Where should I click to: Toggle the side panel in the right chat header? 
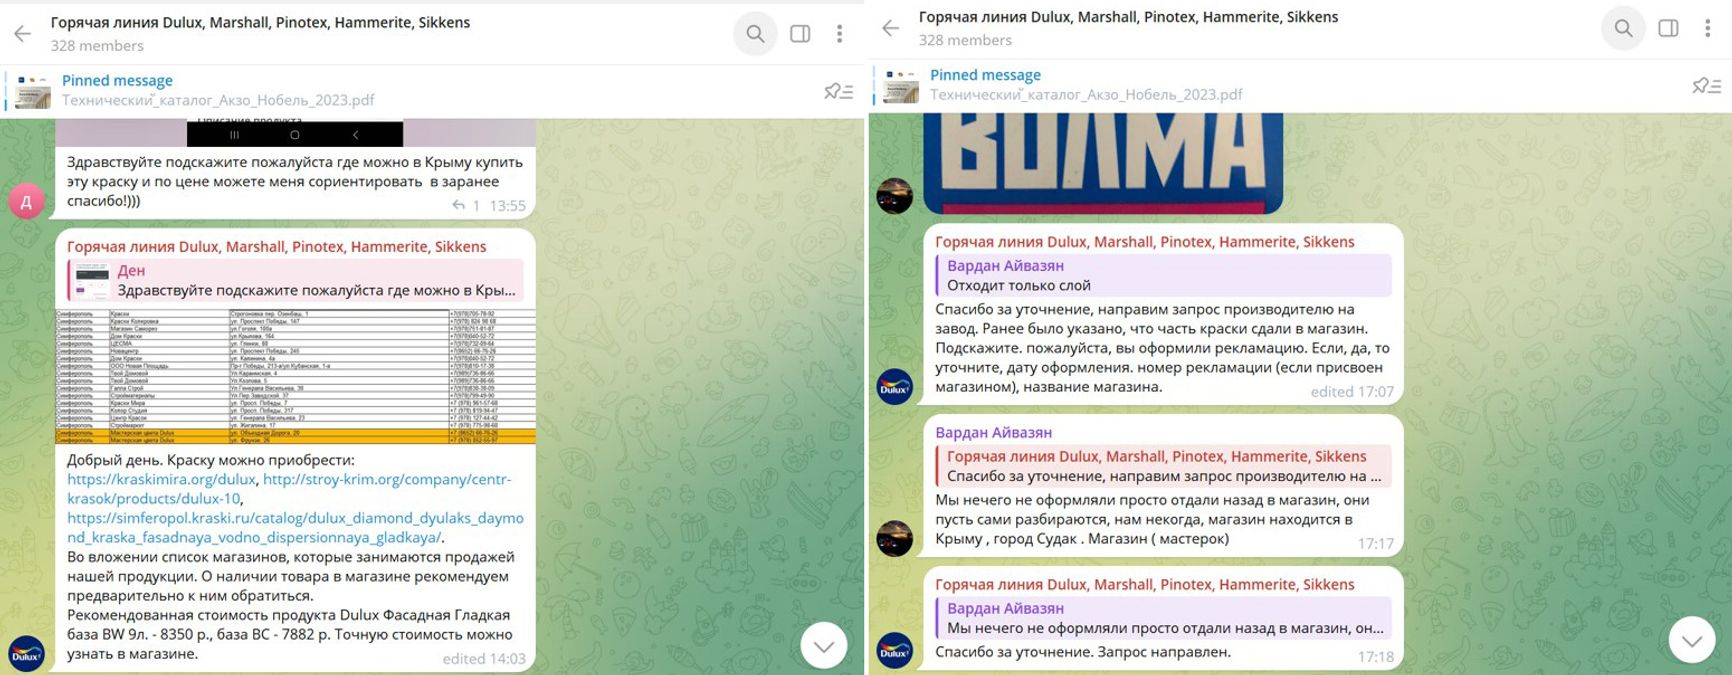click(1668, 28)
